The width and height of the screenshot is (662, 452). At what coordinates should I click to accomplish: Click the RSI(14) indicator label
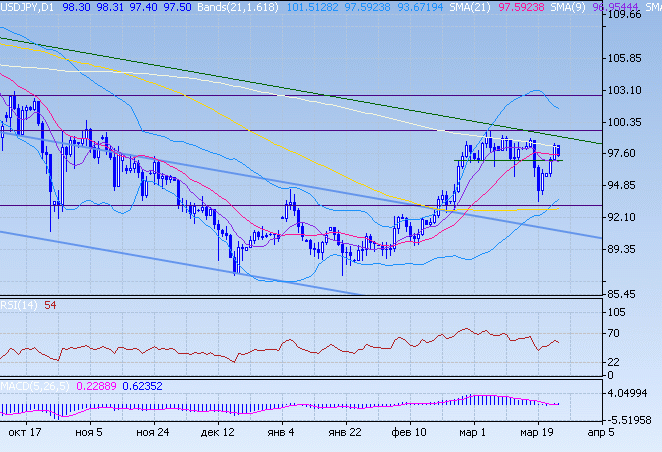coord(18,304)
